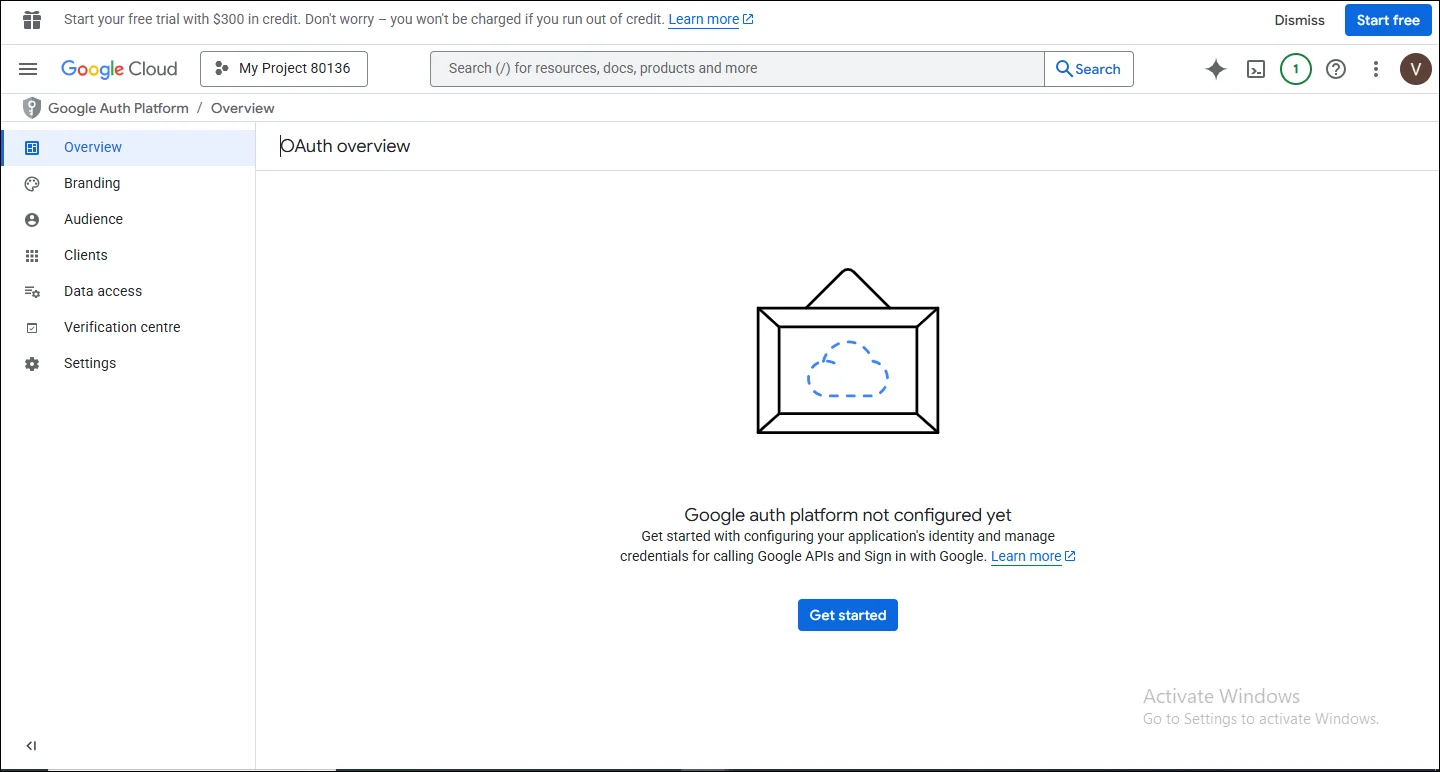Activate Cloud Shell terminal icon

click(1256, 69)
